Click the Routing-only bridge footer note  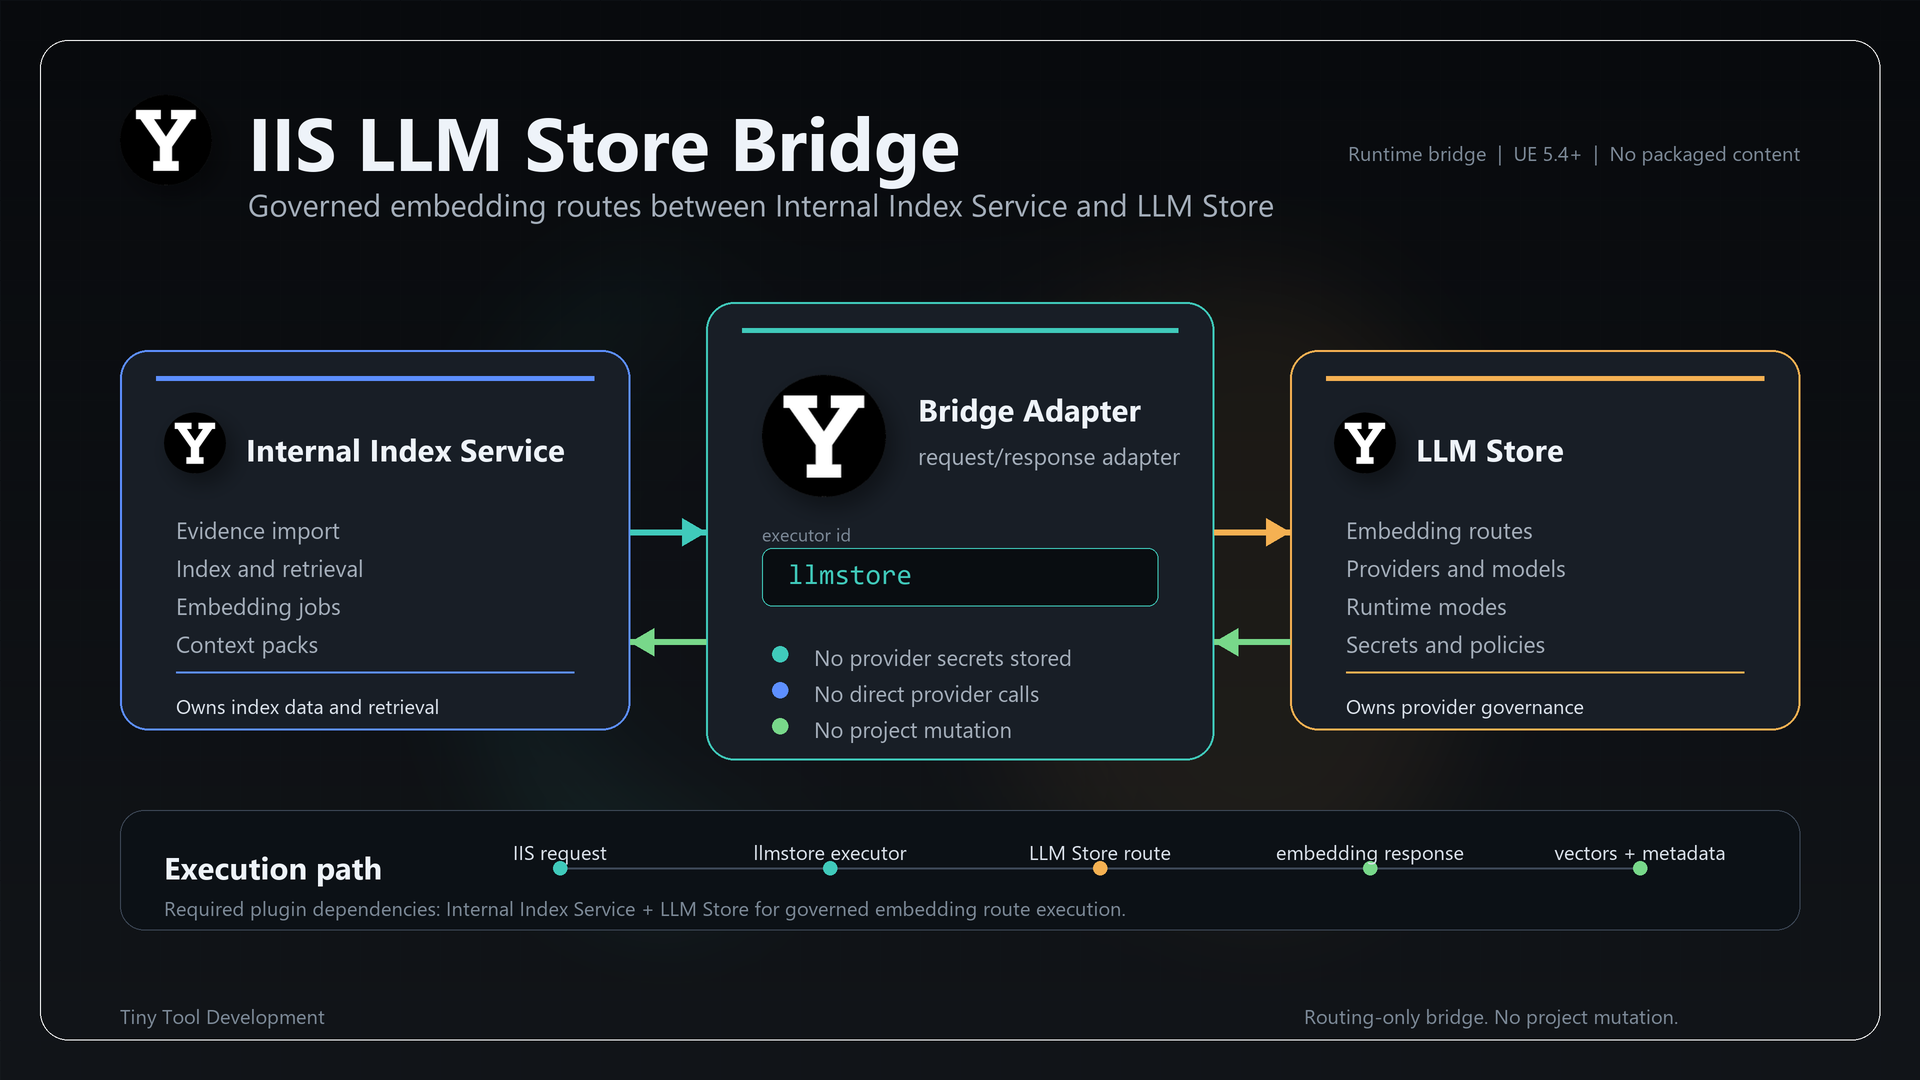(x=1491, y=1017)
